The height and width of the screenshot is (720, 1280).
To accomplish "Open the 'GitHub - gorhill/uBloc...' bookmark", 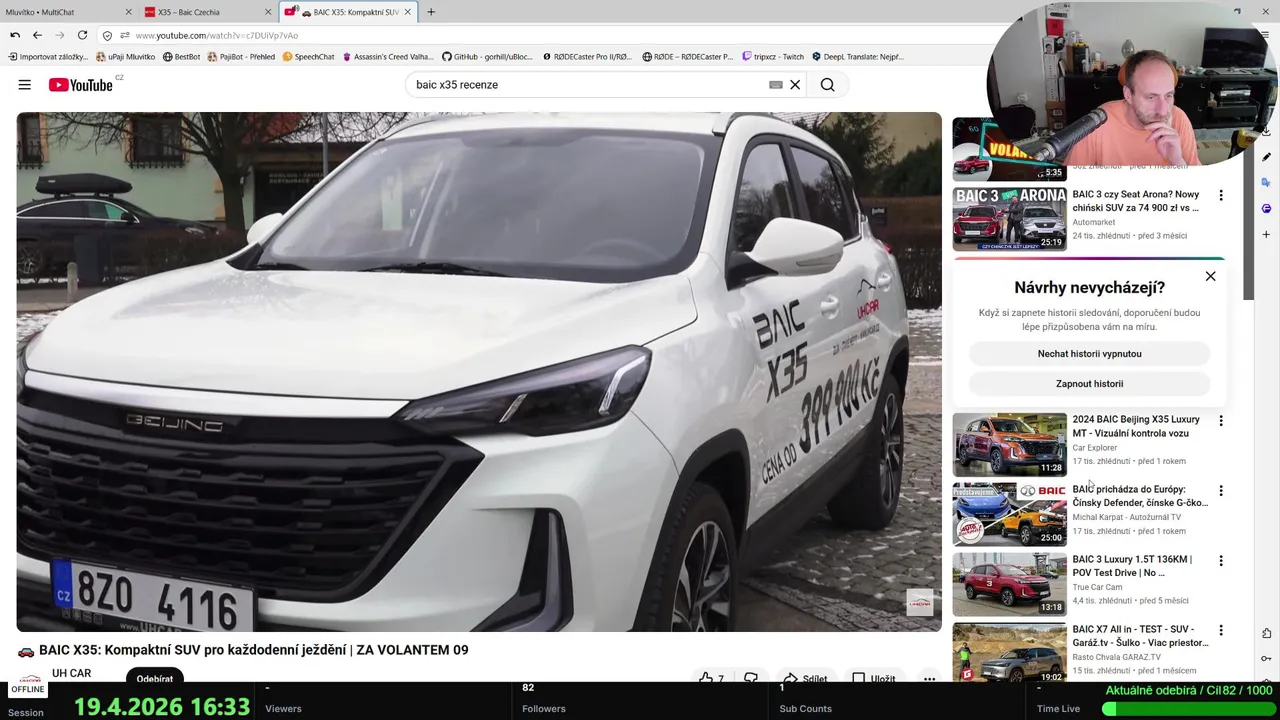I will coord(487,57).
